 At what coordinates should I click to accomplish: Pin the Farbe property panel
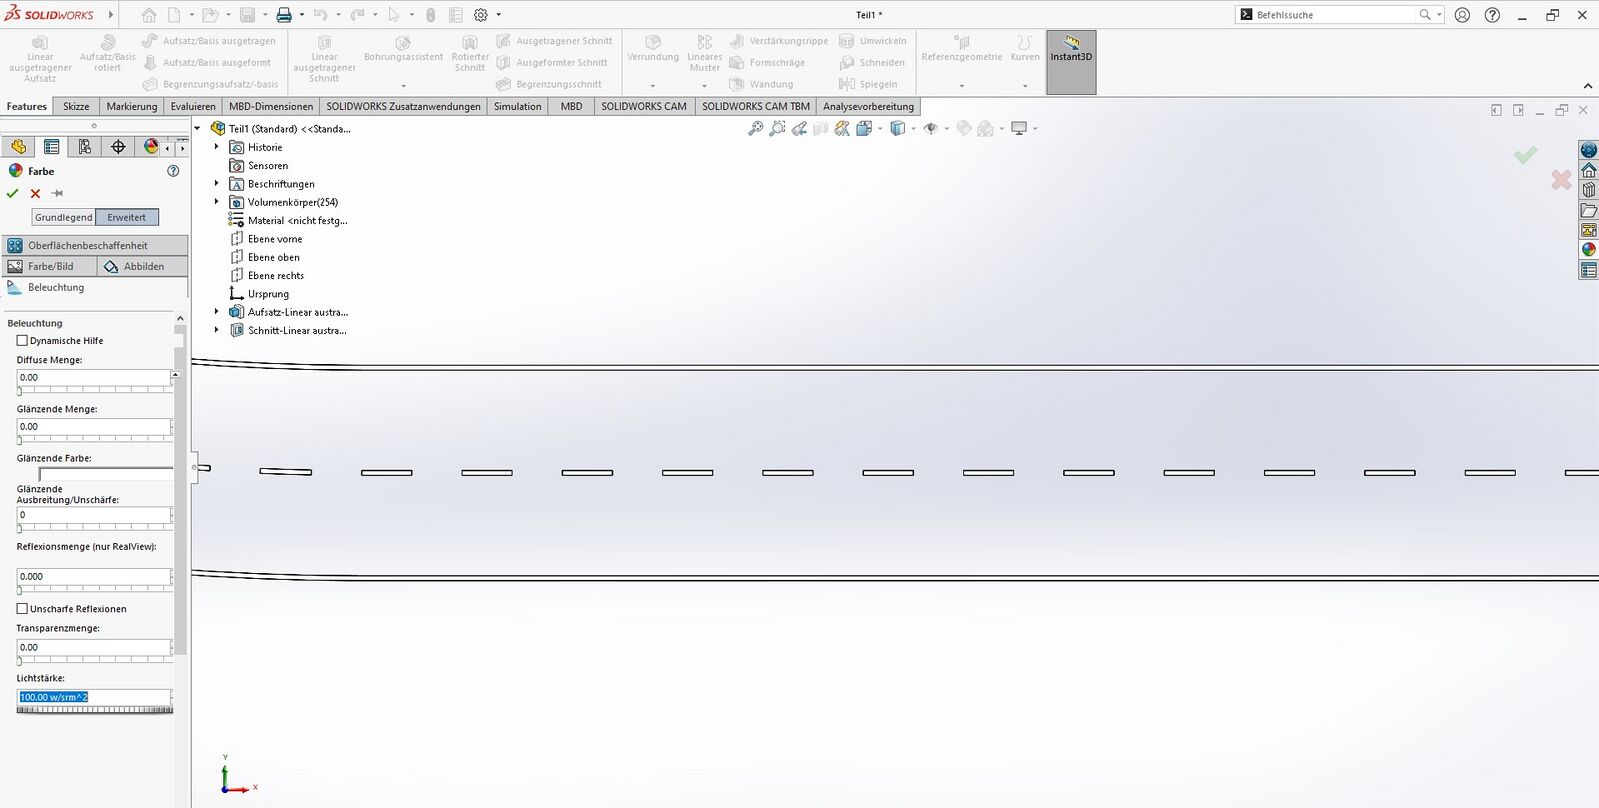pyautogui.click(x=57, y=194)
